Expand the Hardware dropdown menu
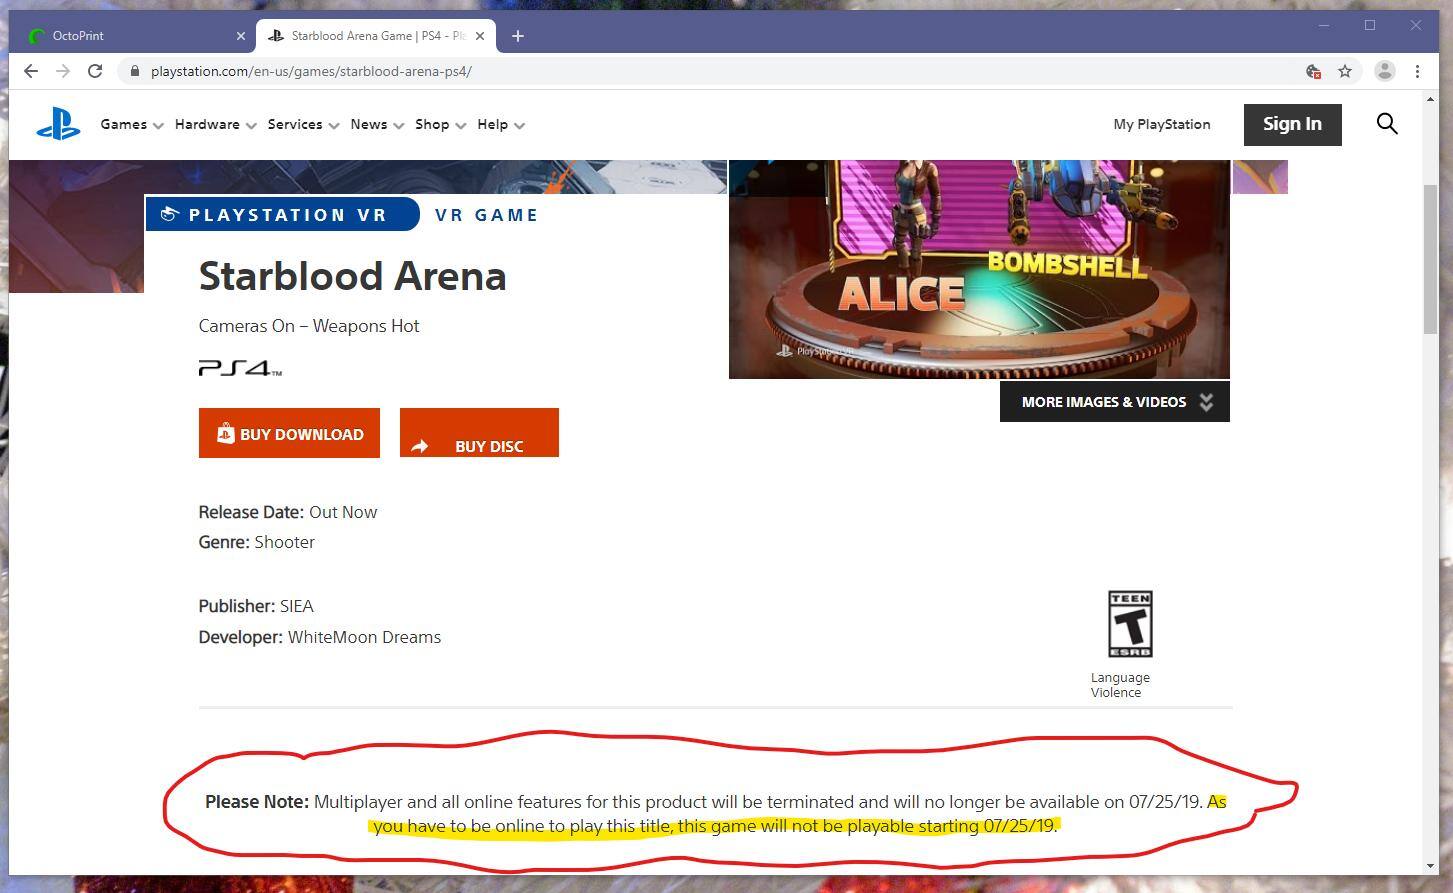This screenshot has width=1453, height=893. (215, 125)
